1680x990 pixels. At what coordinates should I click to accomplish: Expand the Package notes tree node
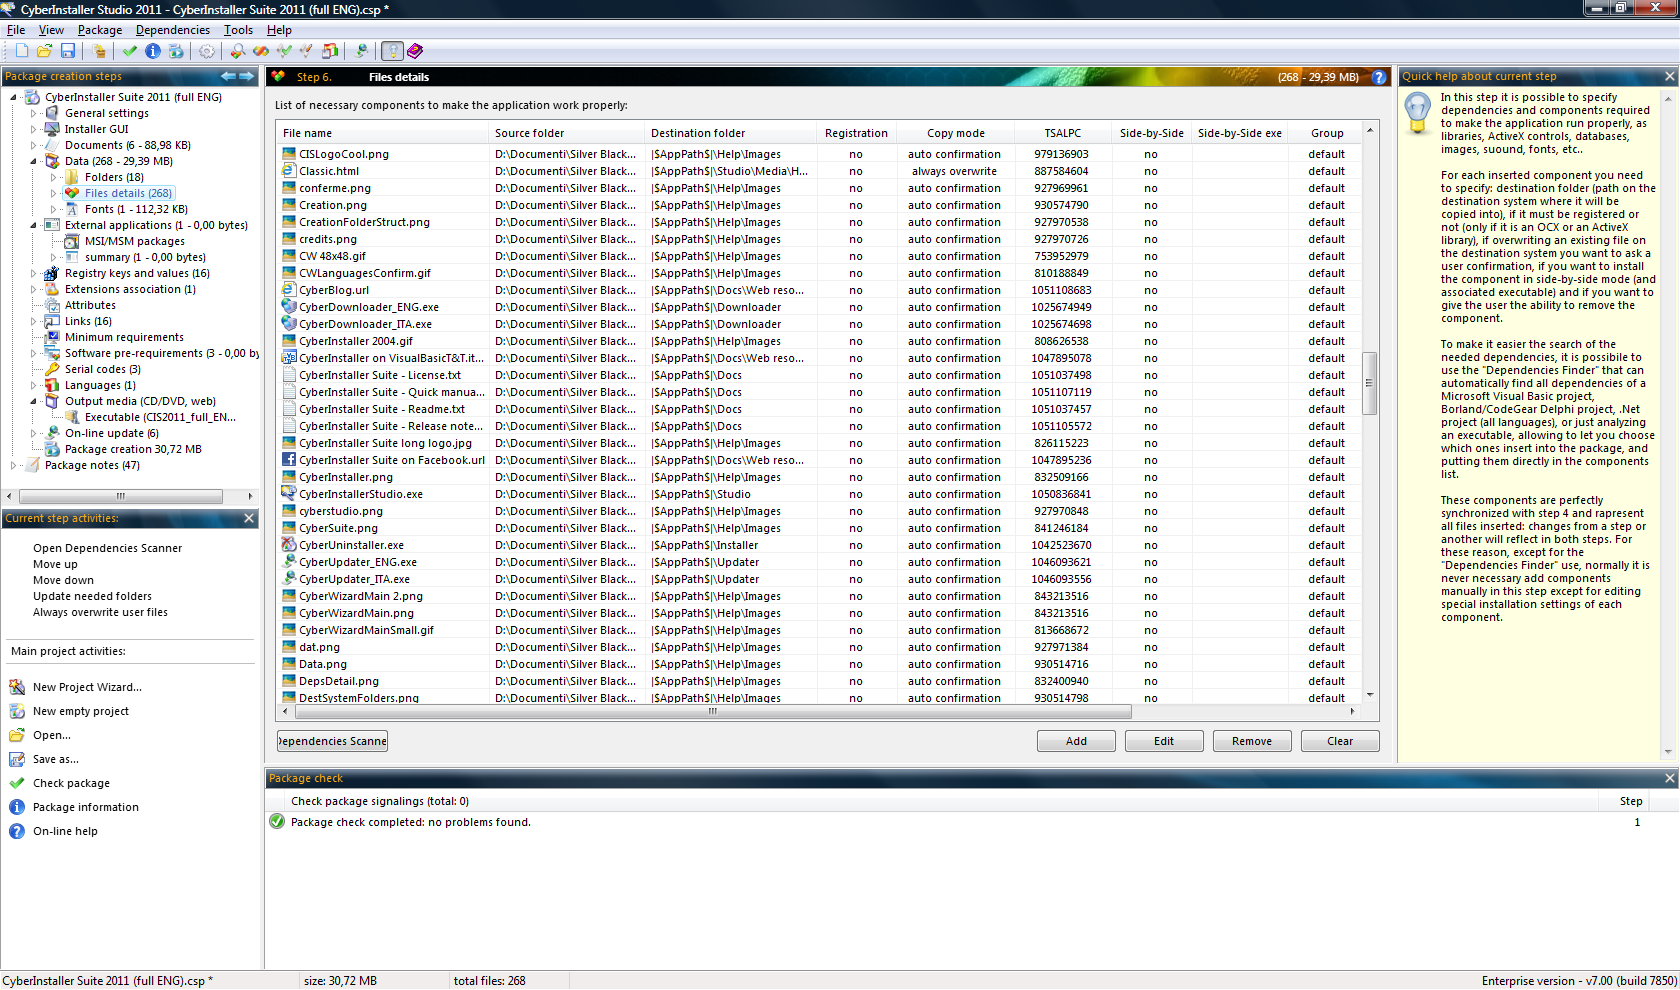tap(13, 465)
